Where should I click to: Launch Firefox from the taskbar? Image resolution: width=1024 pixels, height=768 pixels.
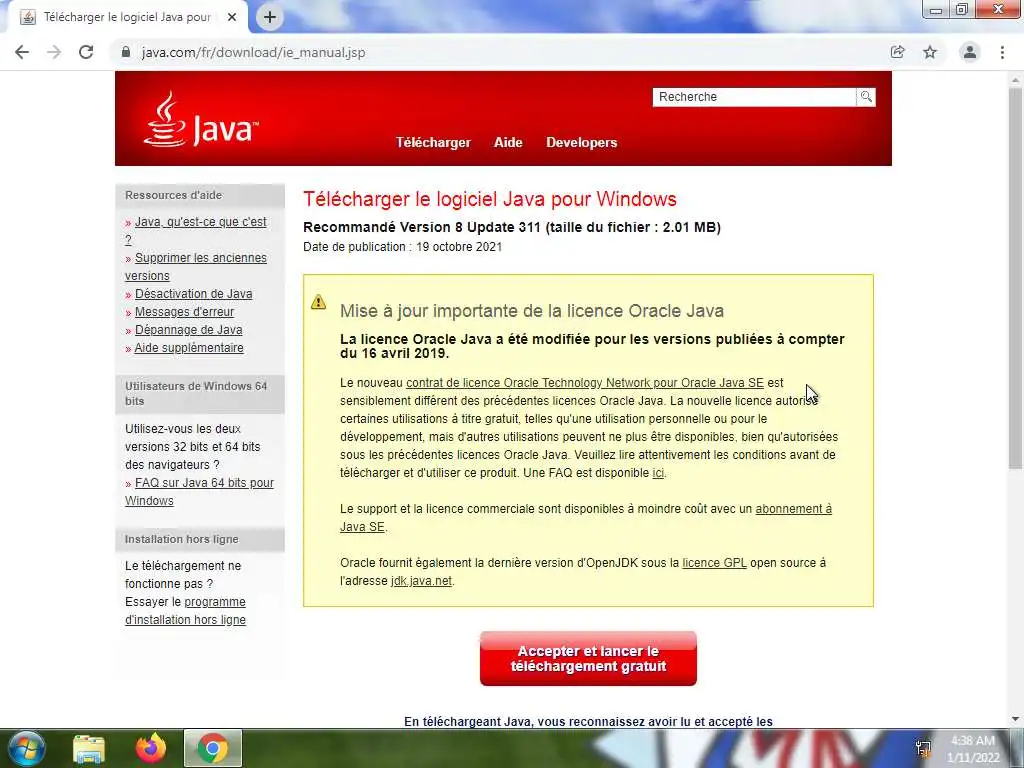click(151, 748)
